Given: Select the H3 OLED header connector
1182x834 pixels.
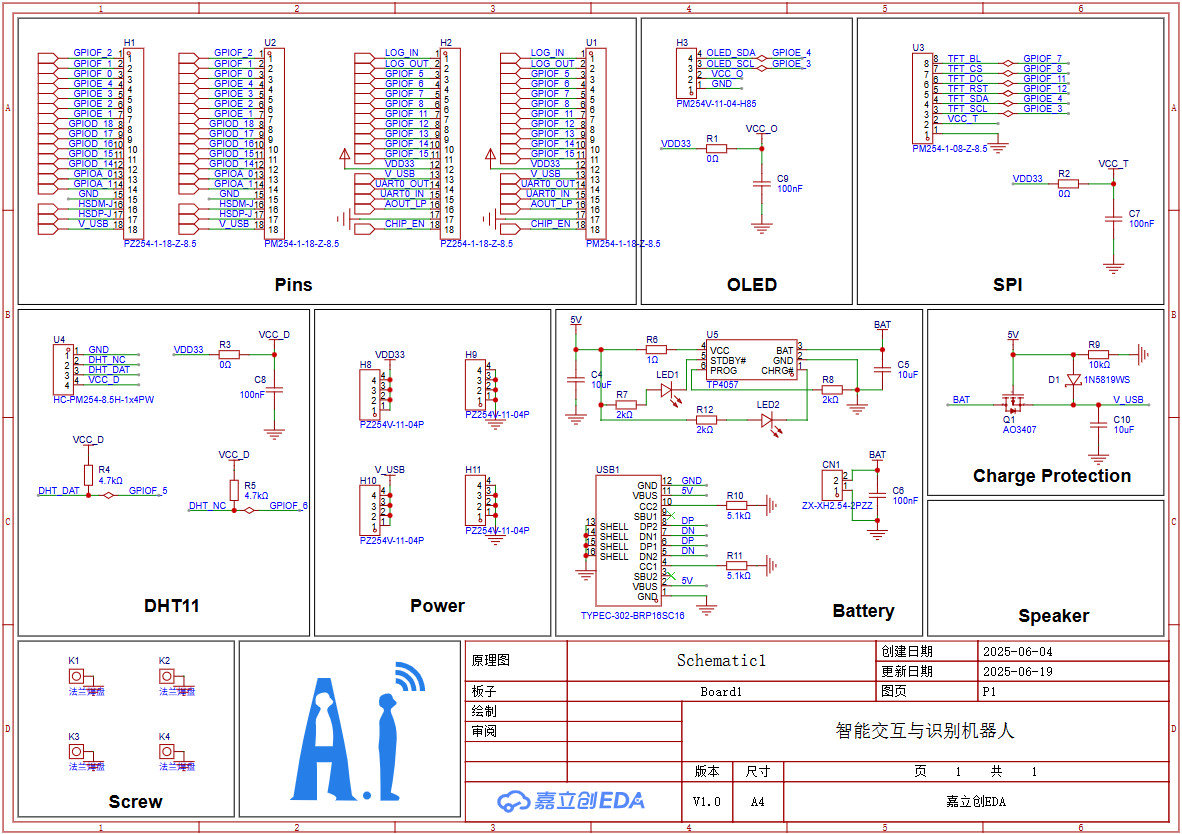Looking at the screenshot, I should coord(687,69).
